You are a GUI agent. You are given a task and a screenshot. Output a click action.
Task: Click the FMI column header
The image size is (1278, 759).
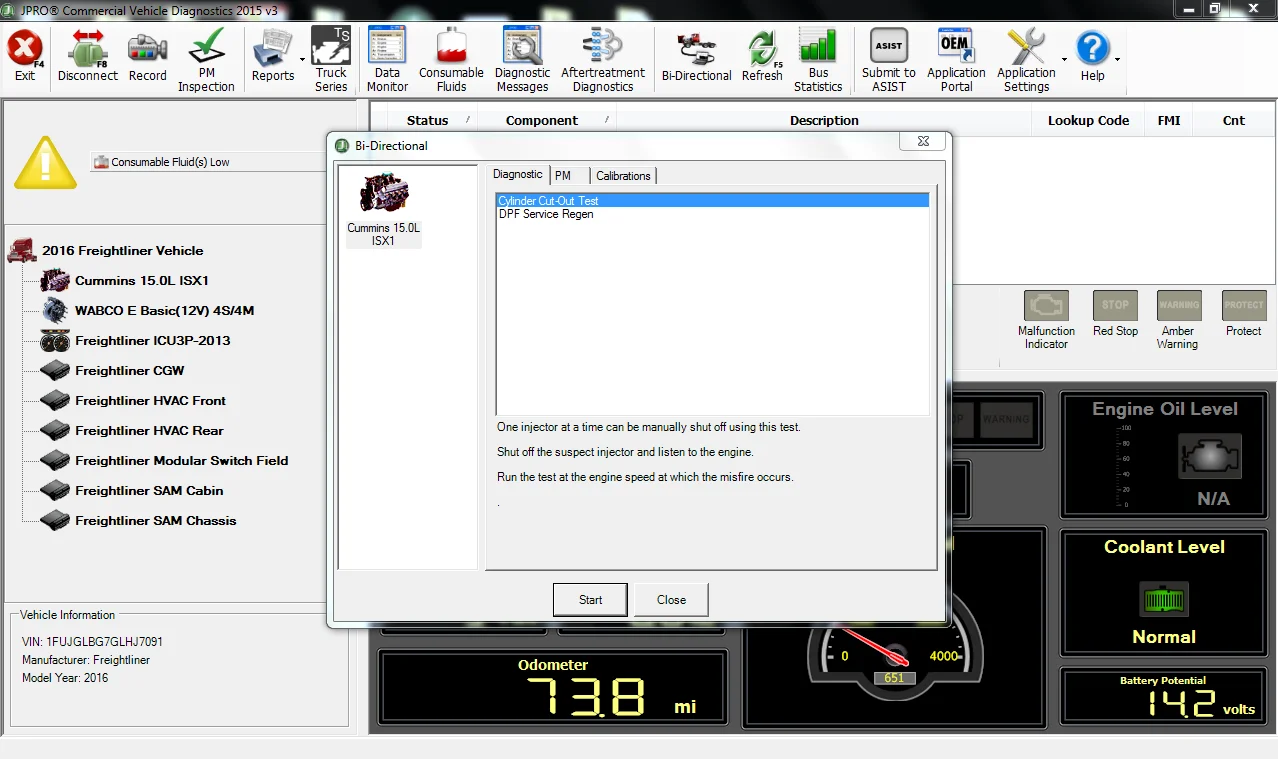click(x=1169, y=120)
